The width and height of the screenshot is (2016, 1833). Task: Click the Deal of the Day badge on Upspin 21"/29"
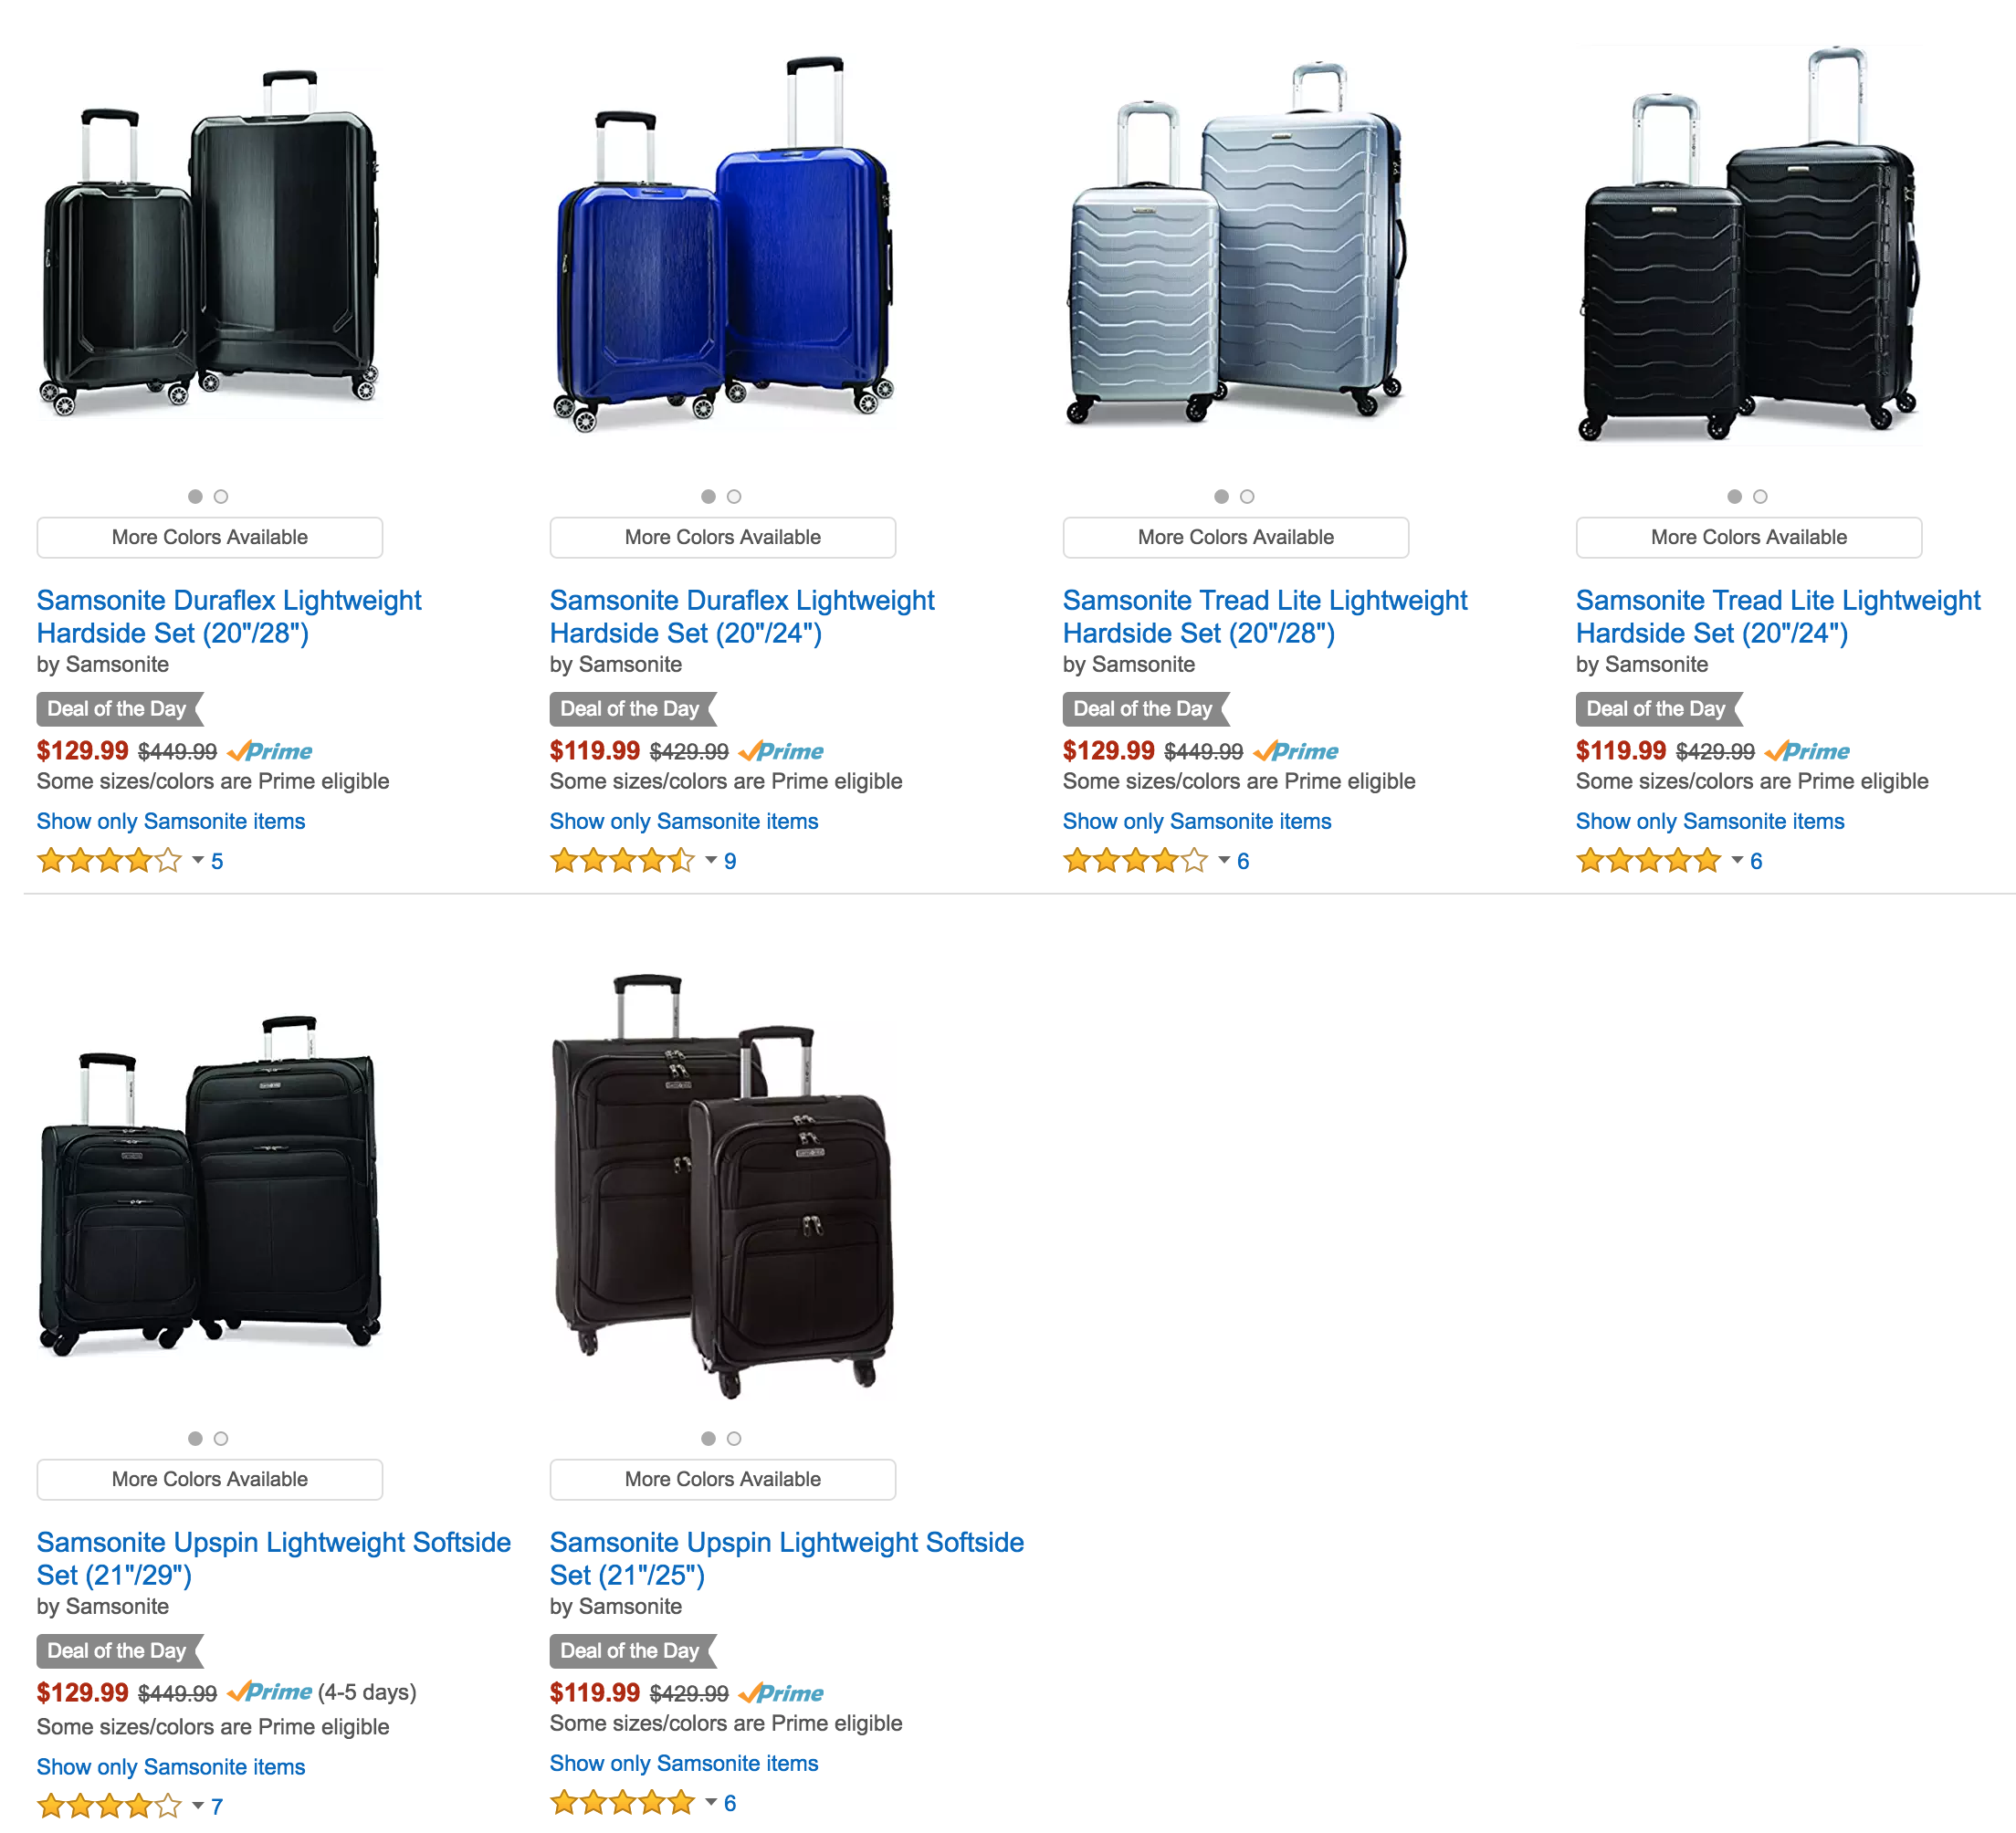(x=118, y=1651)
